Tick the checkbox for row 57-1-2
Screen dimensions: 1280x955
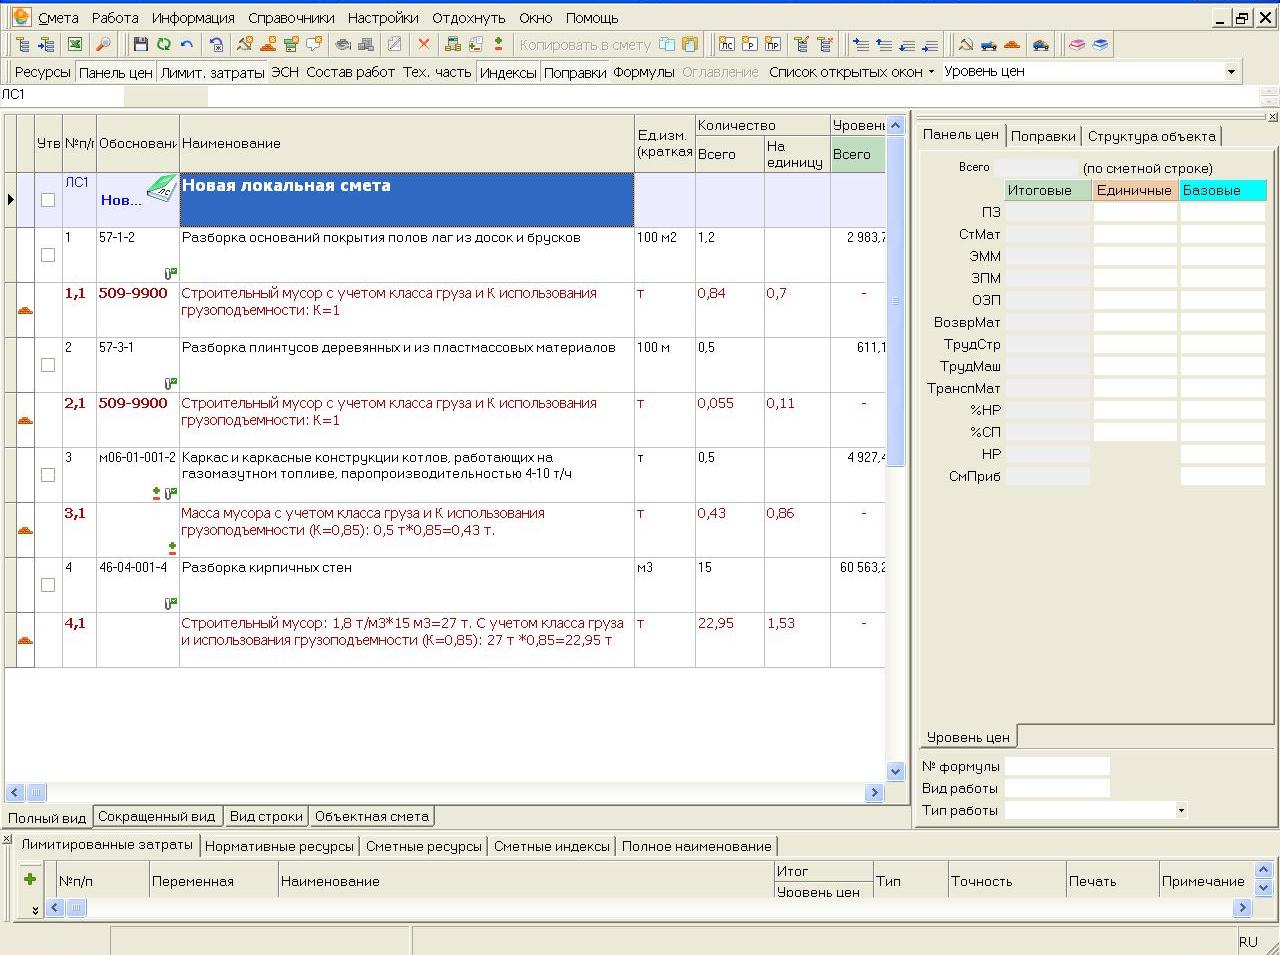48,255
